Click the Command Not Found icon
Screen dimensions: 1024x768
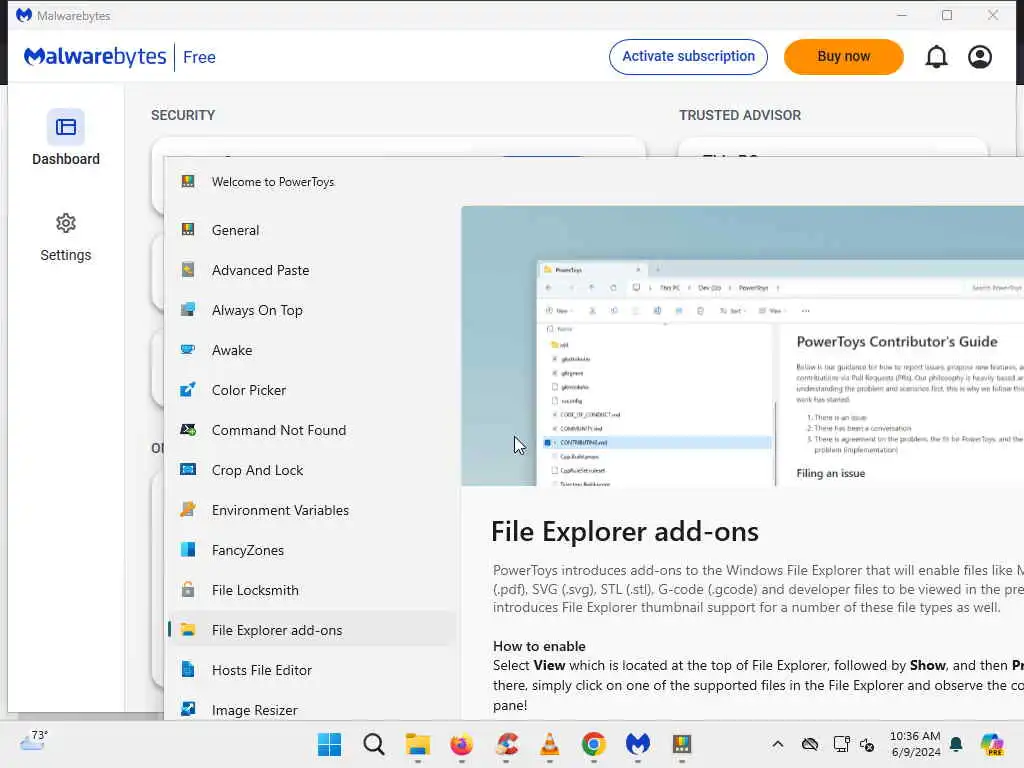(x=188, y=430)
